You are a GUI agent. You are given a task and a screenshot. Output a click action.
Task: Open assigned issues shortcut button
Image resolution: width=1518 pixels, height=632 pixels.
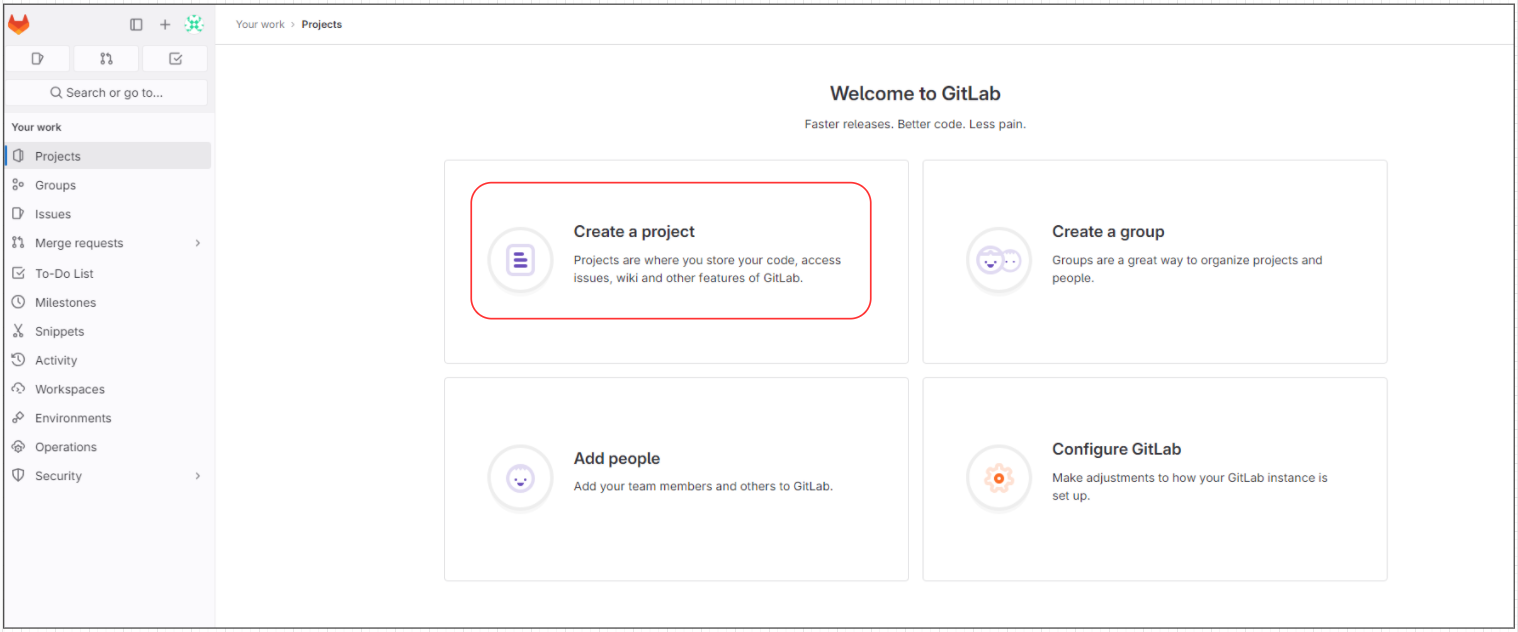[38, 59]
